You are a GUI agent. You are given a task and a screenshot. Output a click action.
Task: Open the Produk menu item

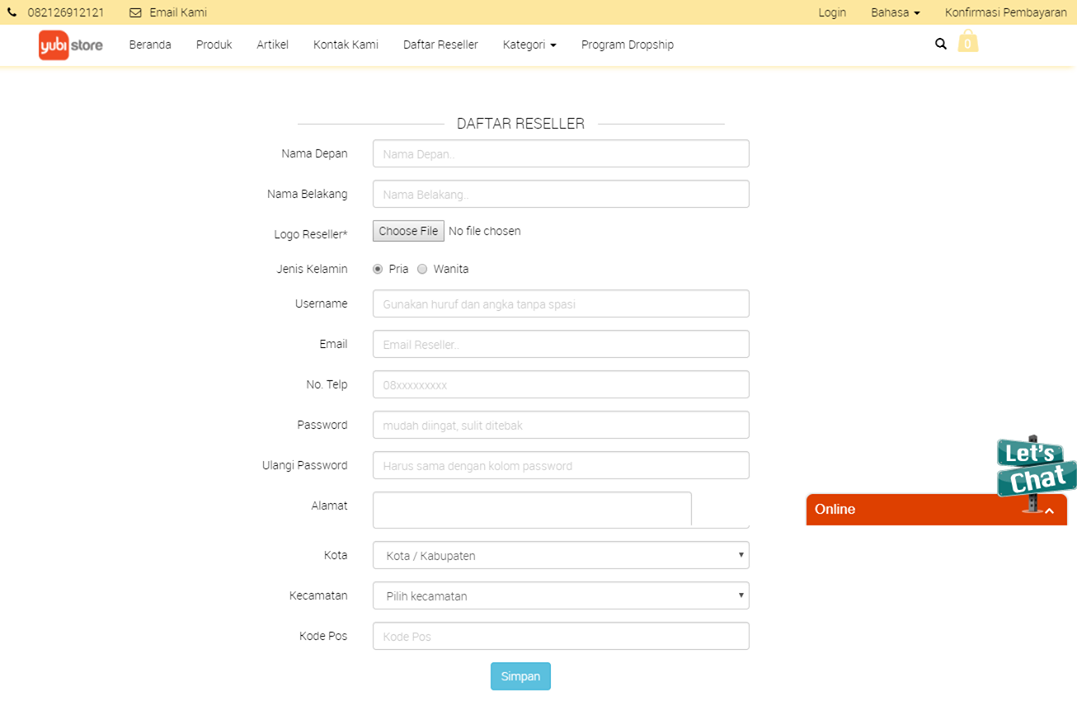(214, 45)
